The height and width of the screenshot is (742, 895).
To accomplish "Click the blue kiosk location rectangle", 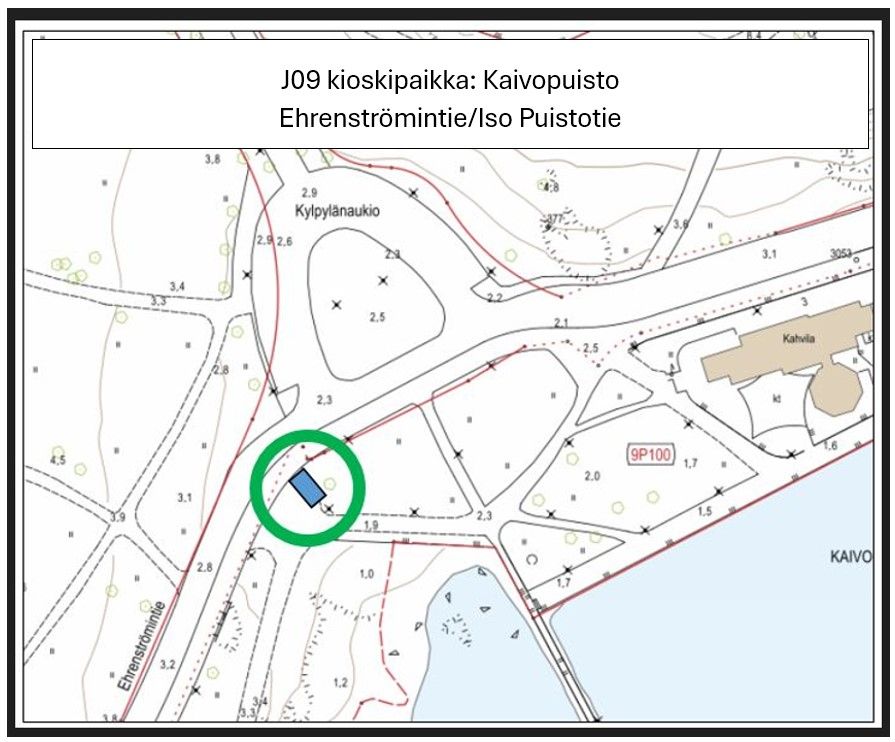I will pyautogui.click(x=307, y=489).
